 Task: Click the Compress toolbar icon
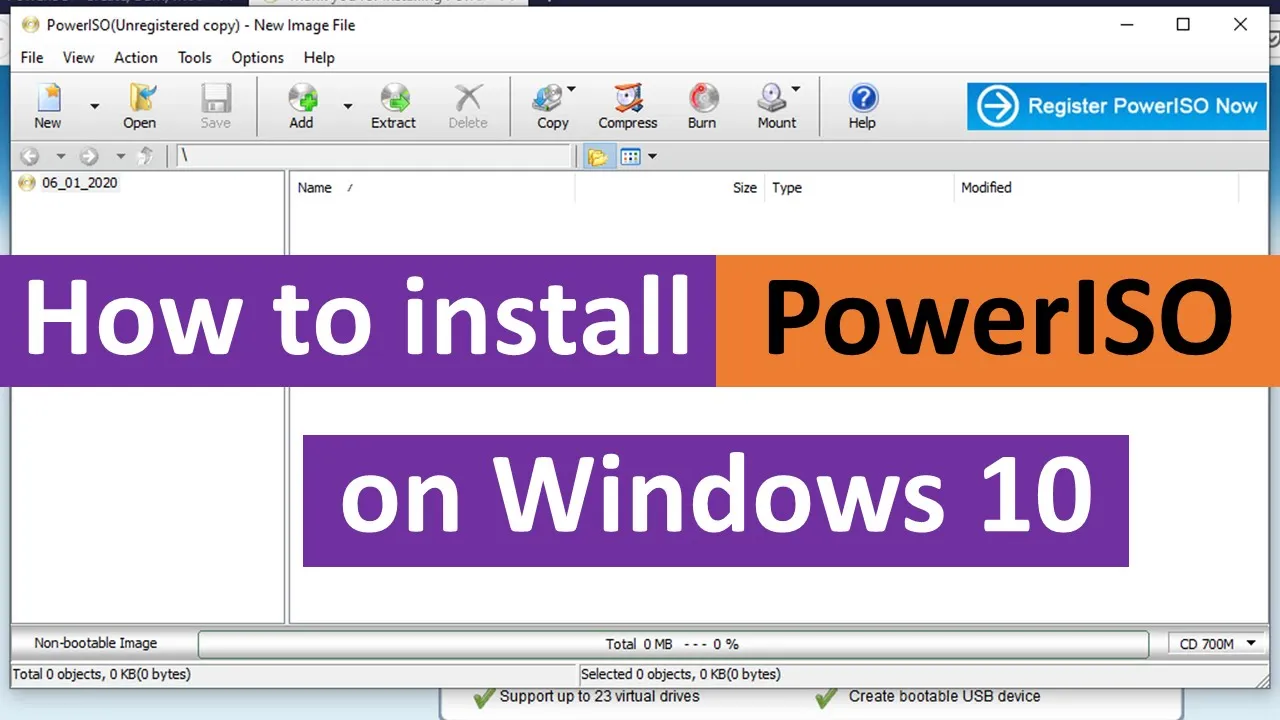click(628, 105)
